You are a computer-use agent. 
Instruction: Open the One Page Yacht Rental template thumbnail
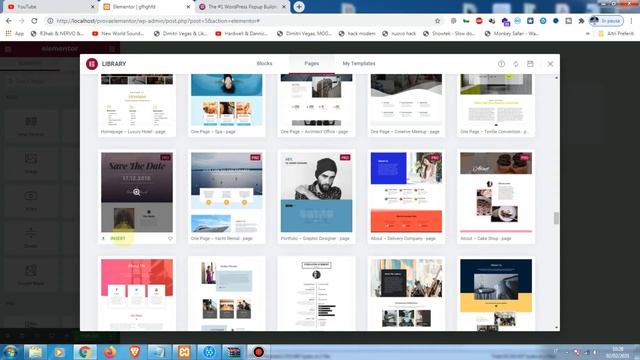point(227,192)
